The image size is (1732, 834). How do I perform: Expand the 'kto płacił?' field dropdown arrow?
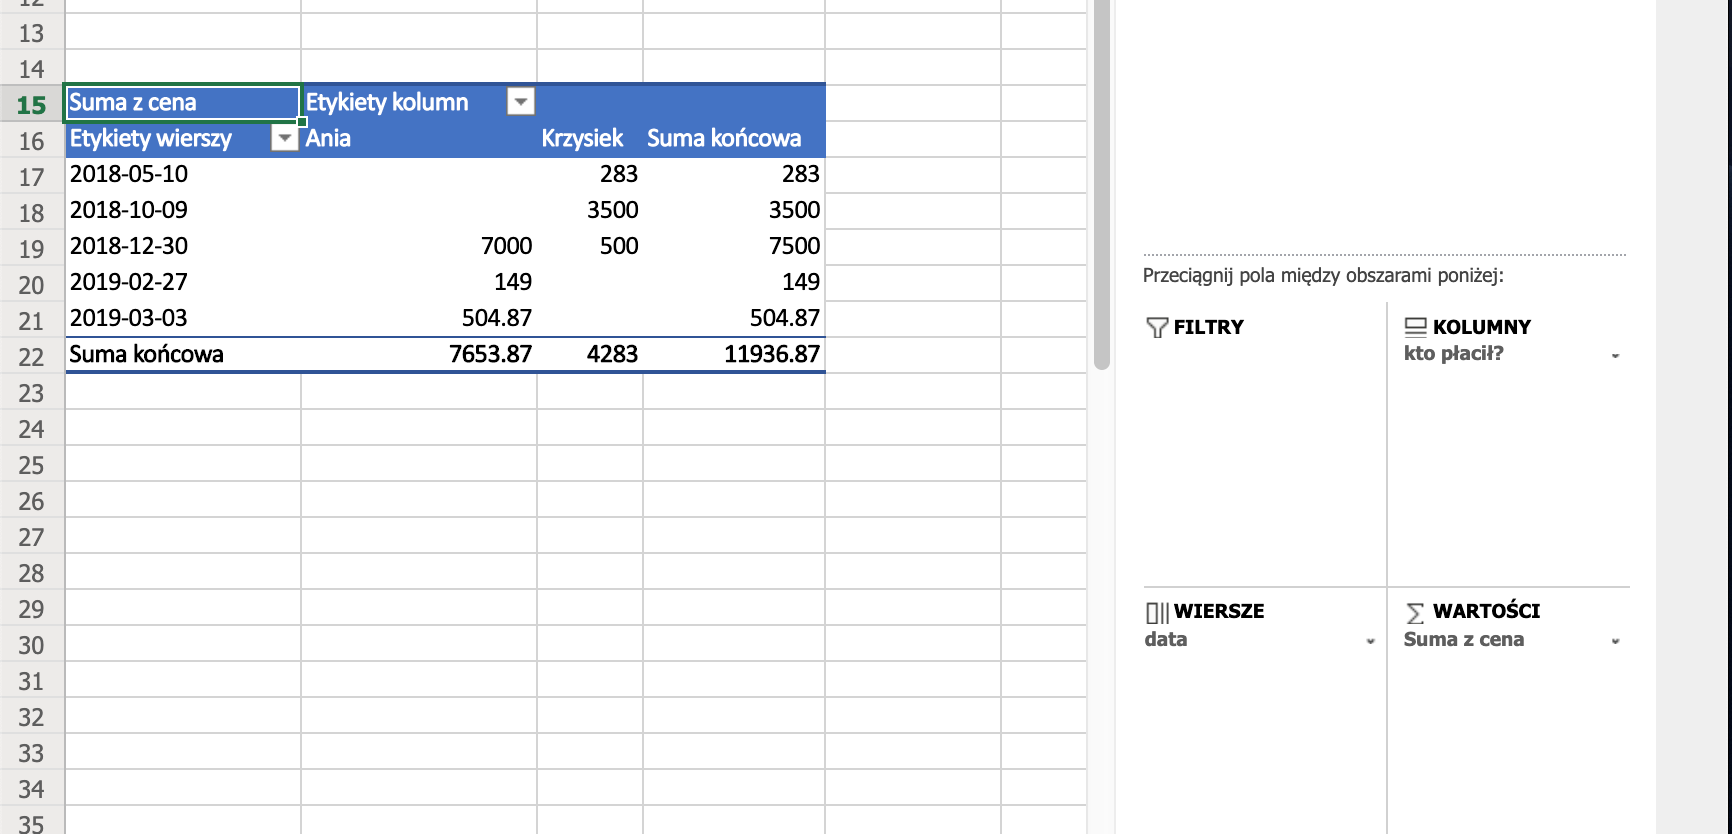point(1615,356)
